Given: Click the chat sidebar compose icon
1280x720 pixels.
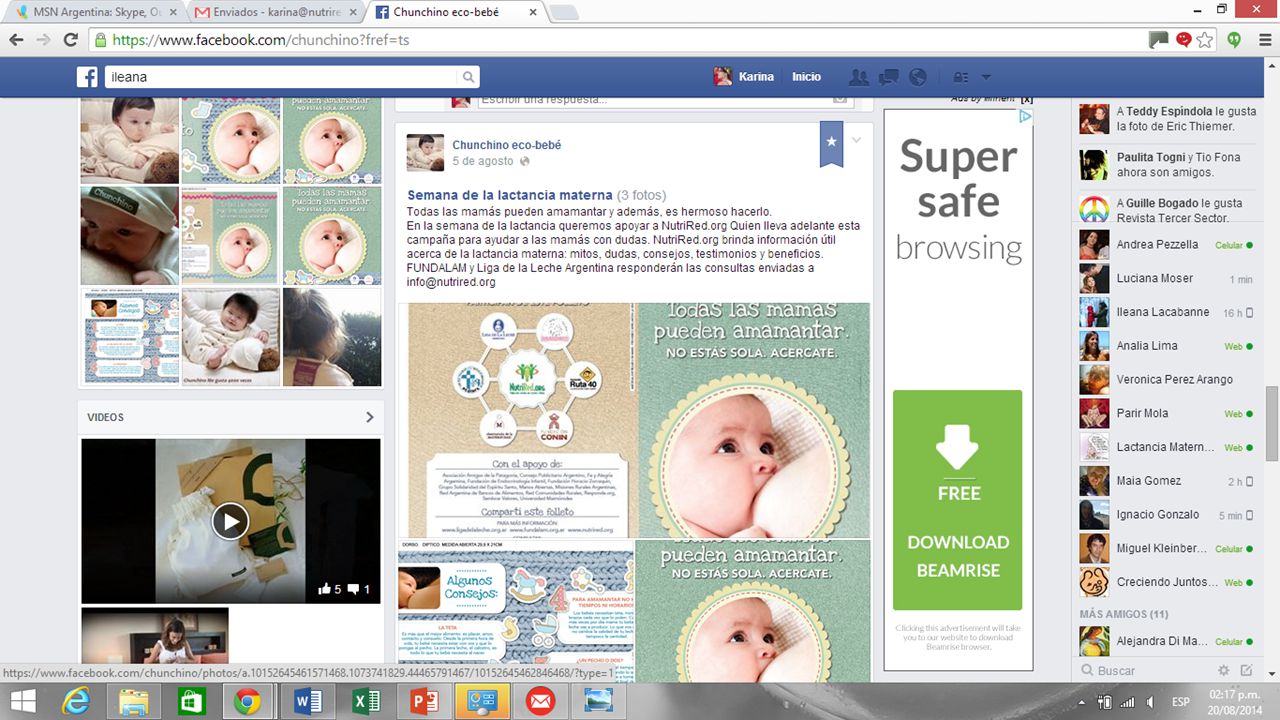Looking at the screenshot, I should click(x=1246, y=671).
